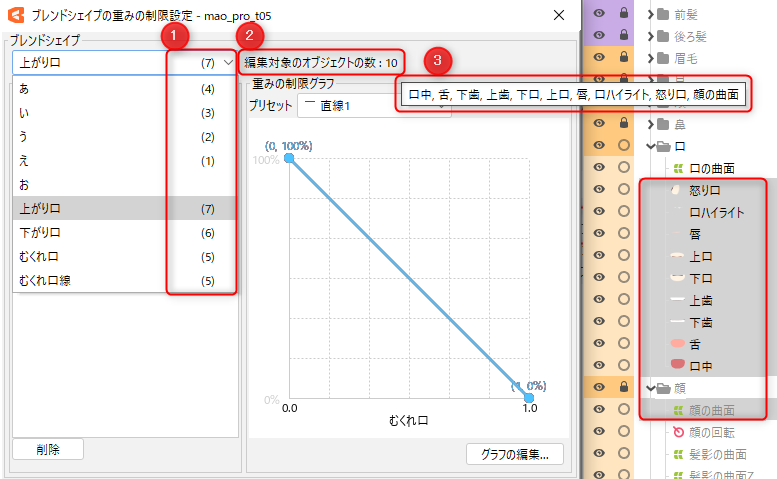The image size is (777, 479).
Task: Click the 口中 art mesh thumbnail icon
Action: tap(678, 365)
